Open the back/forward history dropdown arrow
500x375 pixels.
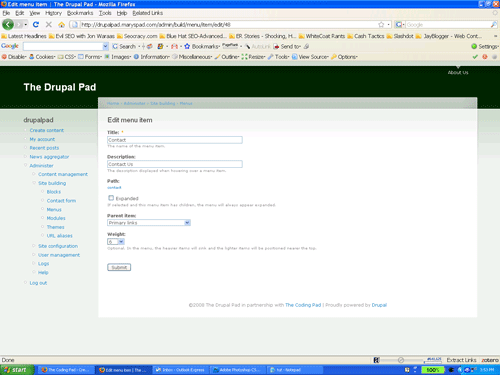pos(26,25)
